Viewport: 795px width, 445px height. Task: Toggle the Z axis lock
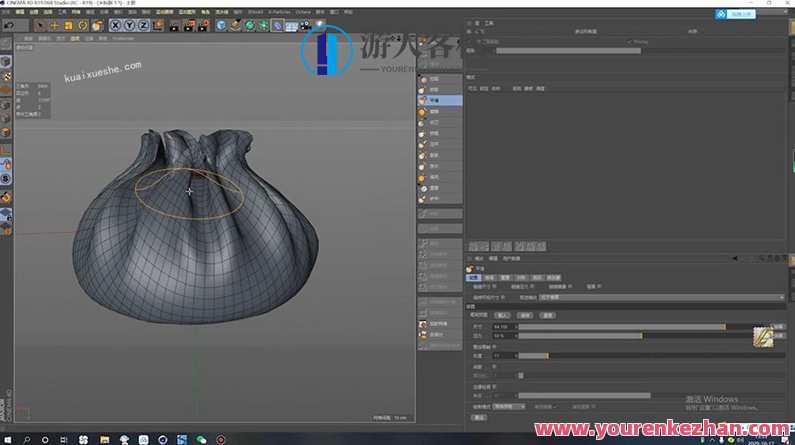point(144,24)
